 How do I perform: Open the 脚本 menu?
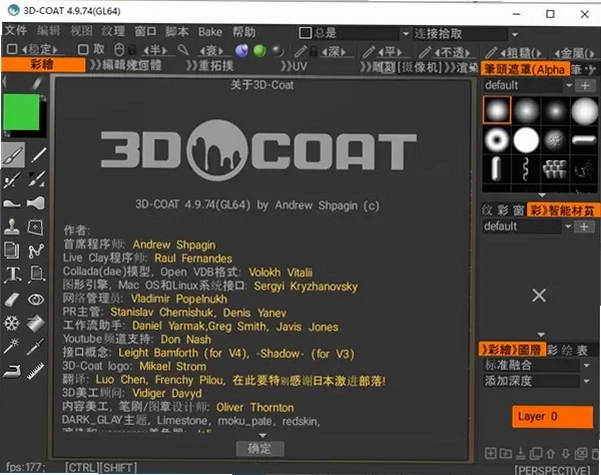point(177,31)
